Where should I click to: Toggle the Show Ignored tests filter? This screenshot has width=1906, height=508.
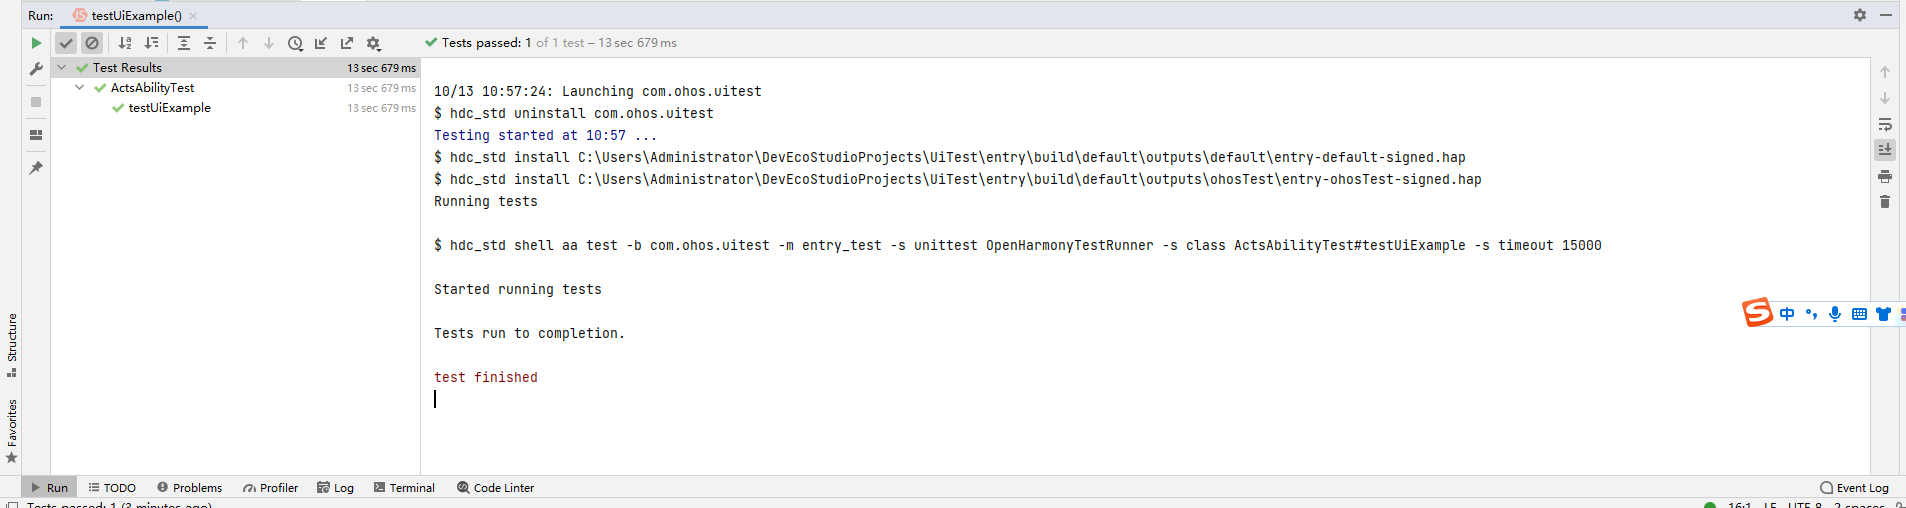92,43
